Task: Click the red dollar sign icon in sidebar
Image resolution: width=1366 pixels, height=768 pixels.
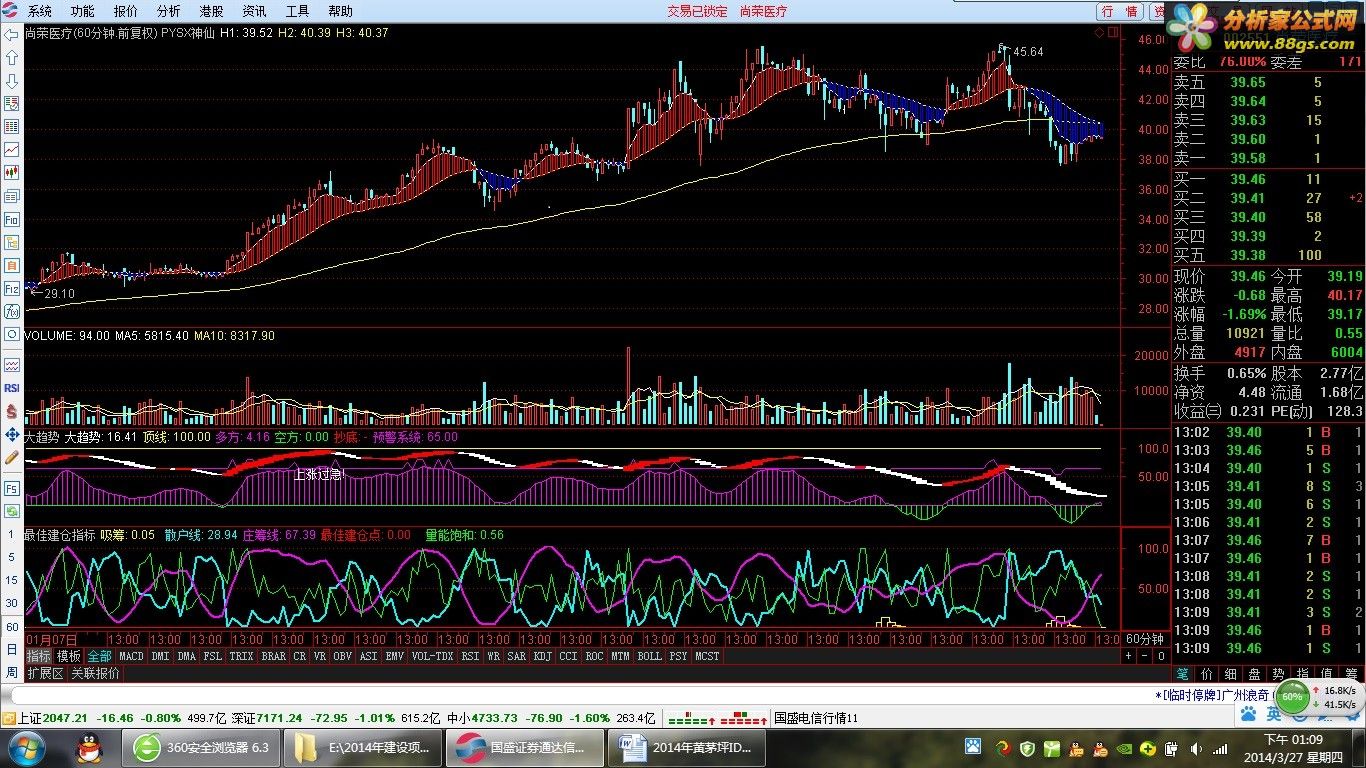Action: tap(12, 411)
